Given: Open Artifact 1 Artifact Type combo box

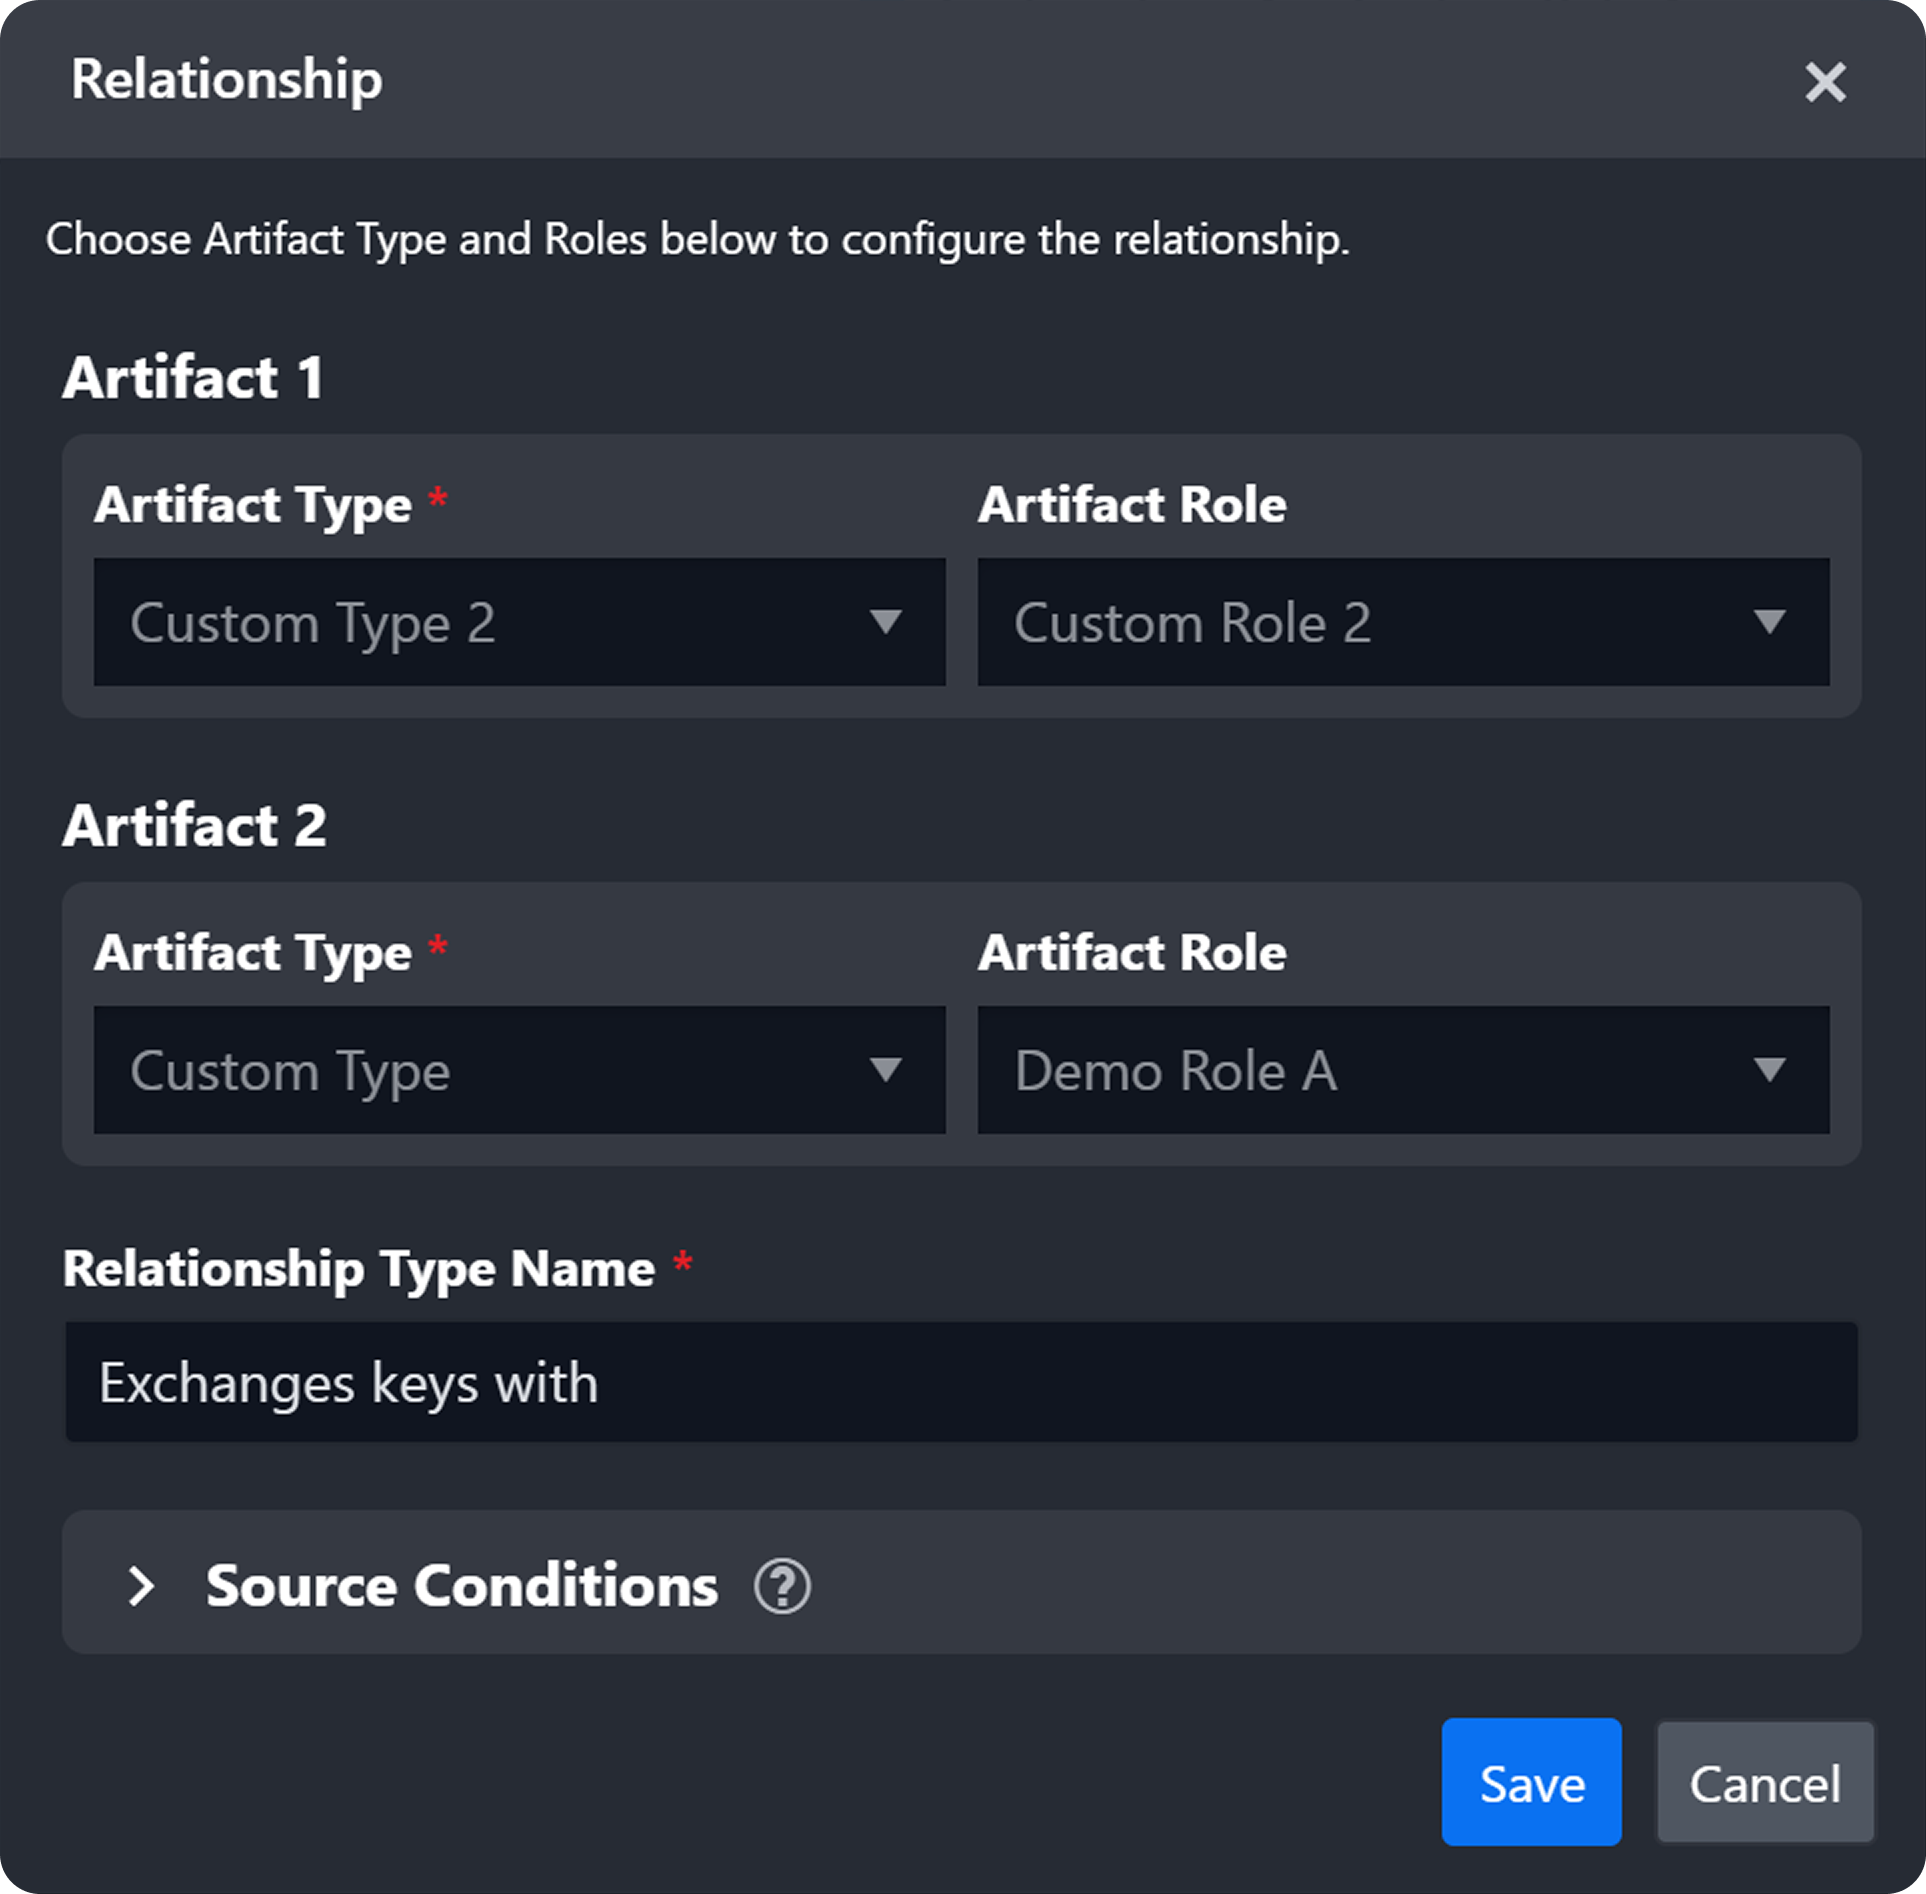Looking at the screenshot, I should [480, 622].
